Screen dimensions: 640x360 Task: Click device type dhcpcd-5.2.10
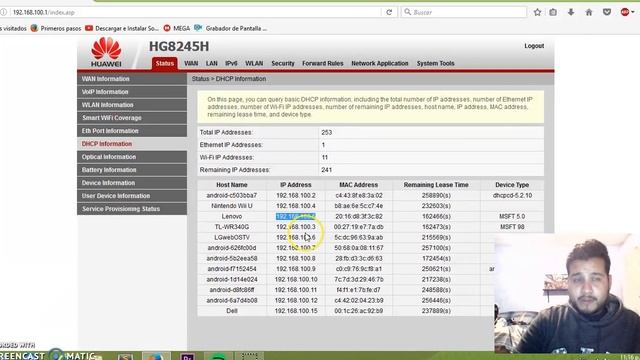point(512,196)
